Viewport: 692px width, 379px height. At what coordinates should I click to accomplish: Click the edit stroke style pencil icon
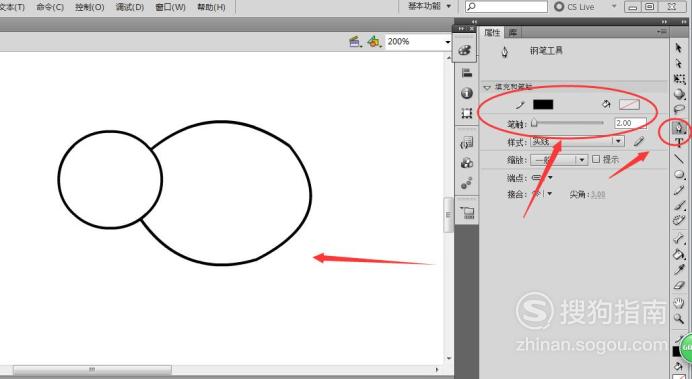click(639, 142)
